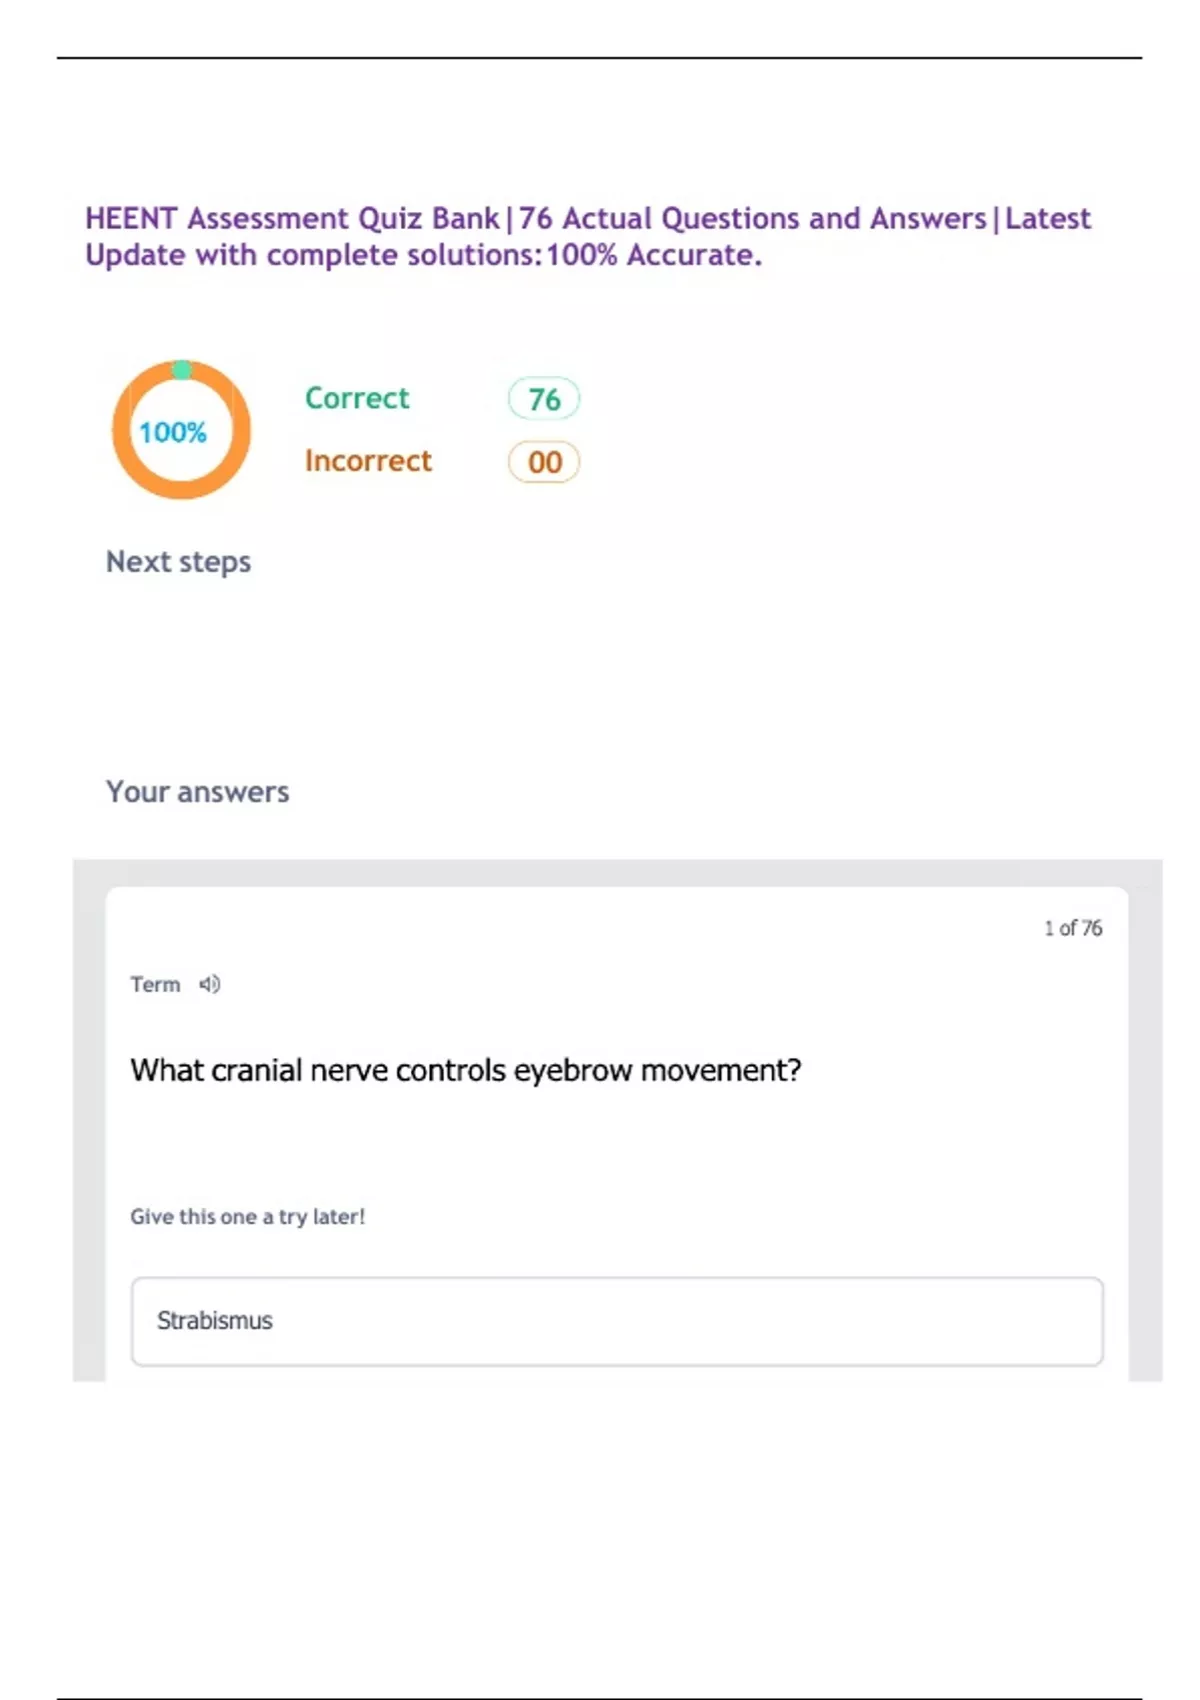The height and width of the screenshot is (1700, 1200).
Task: Click the 1 of 76 question counter
Action: (1072, 928)
